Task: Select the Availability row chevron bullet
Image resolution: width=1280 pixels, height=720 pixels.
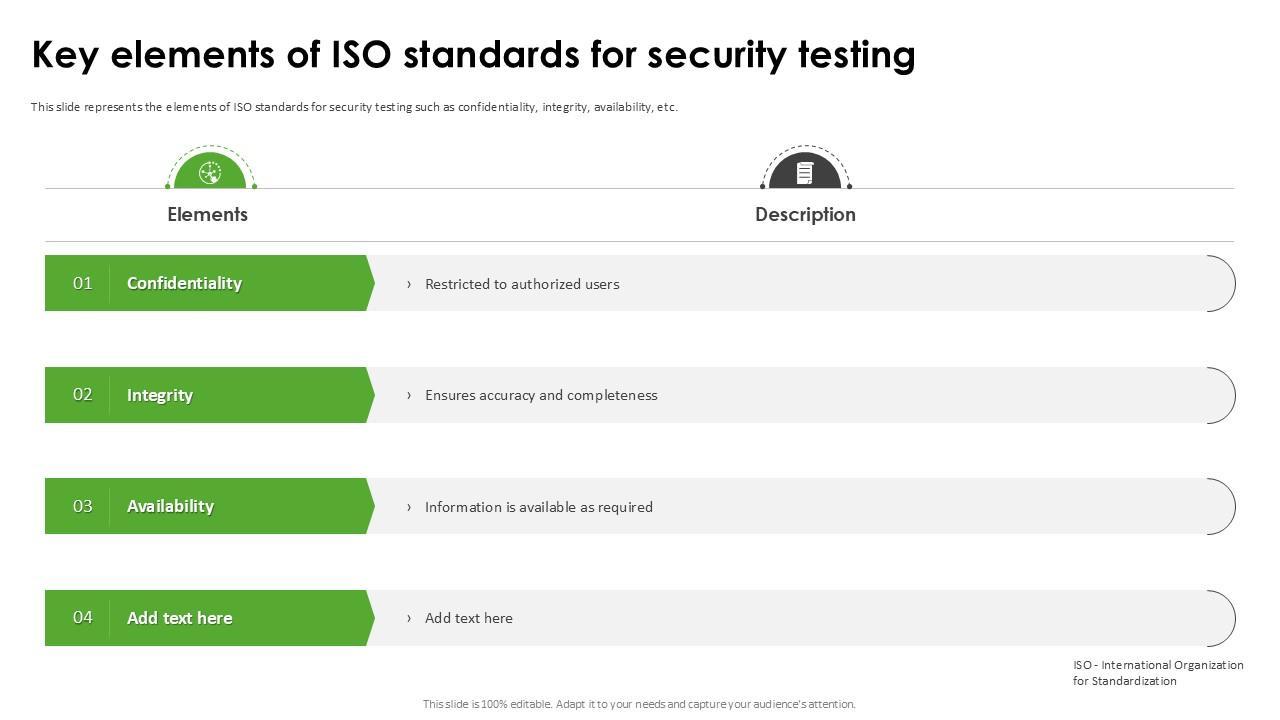Action: coord(409,507)
